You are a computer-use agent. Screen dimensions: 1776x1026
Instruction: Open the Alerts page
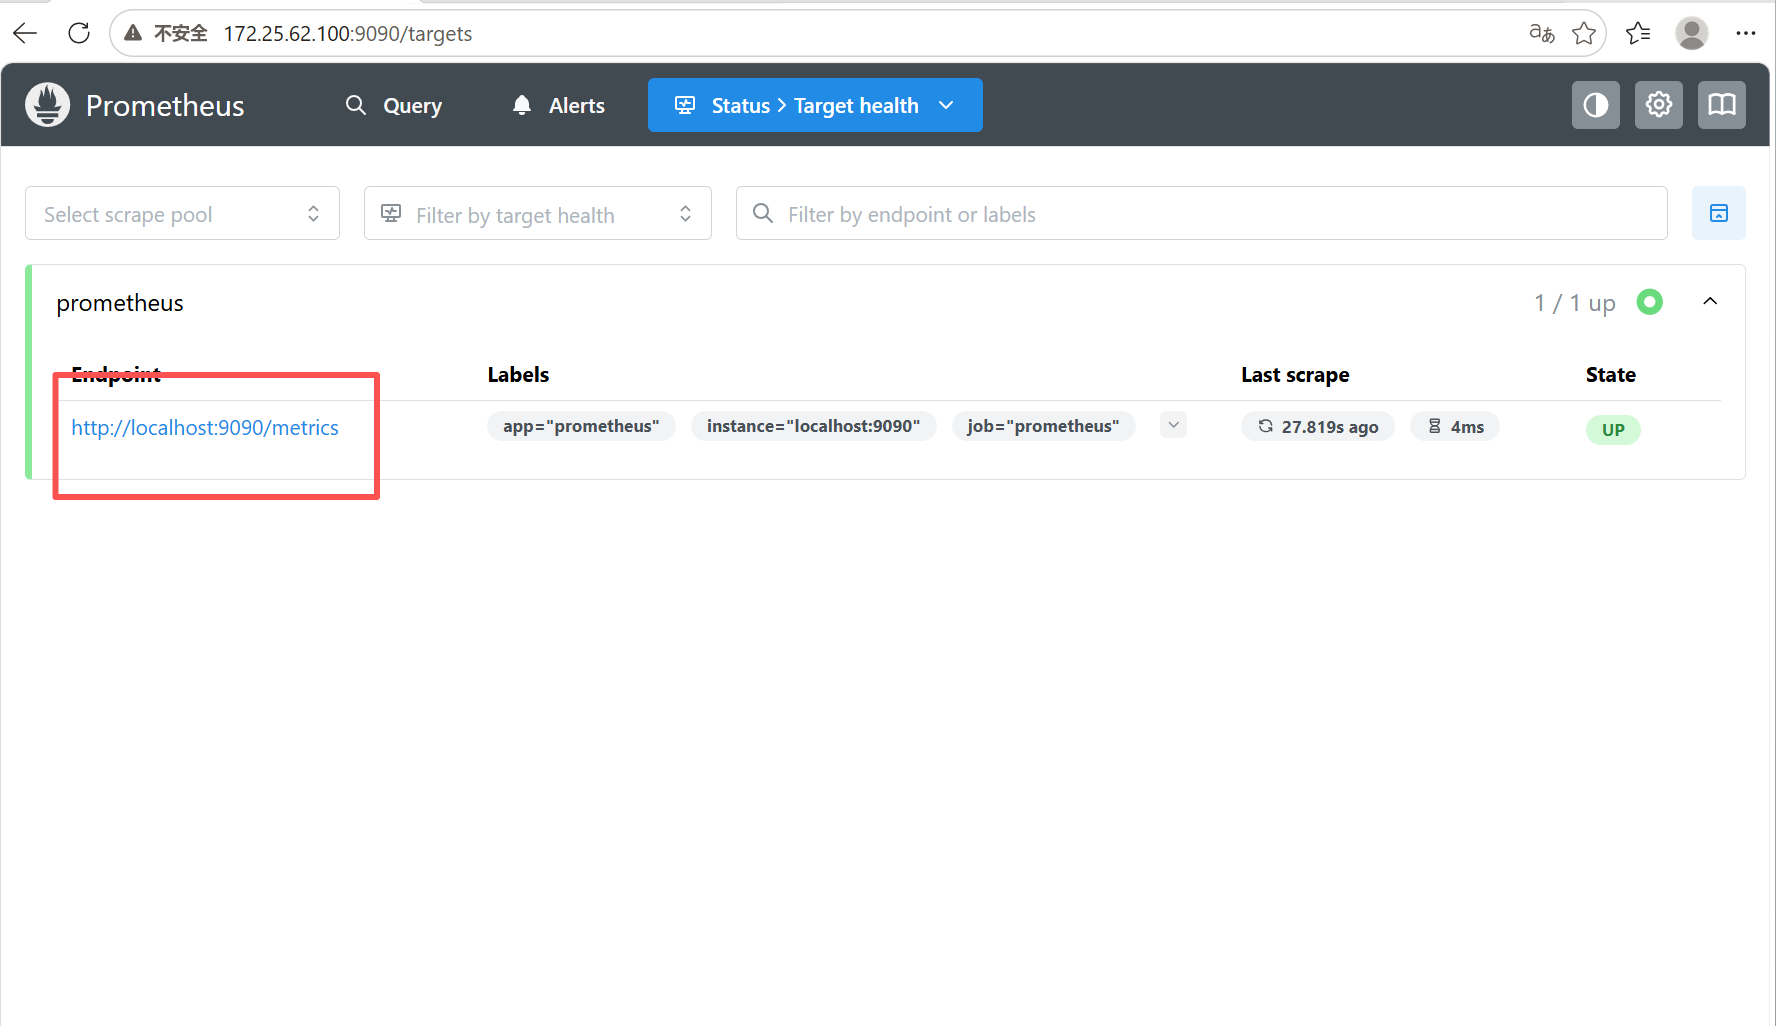558,105
